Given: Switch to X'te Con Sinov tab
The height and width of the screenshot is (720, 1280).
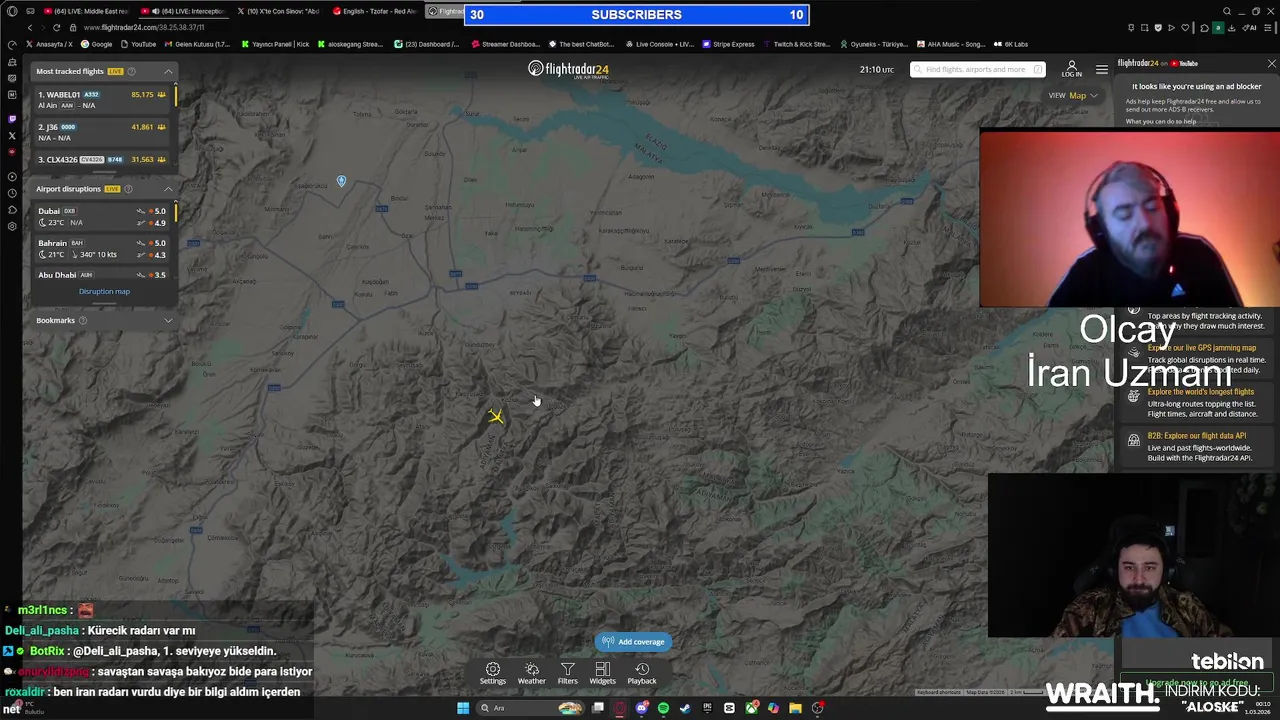Looking at the screenshot, I should (x=279, y=11).
